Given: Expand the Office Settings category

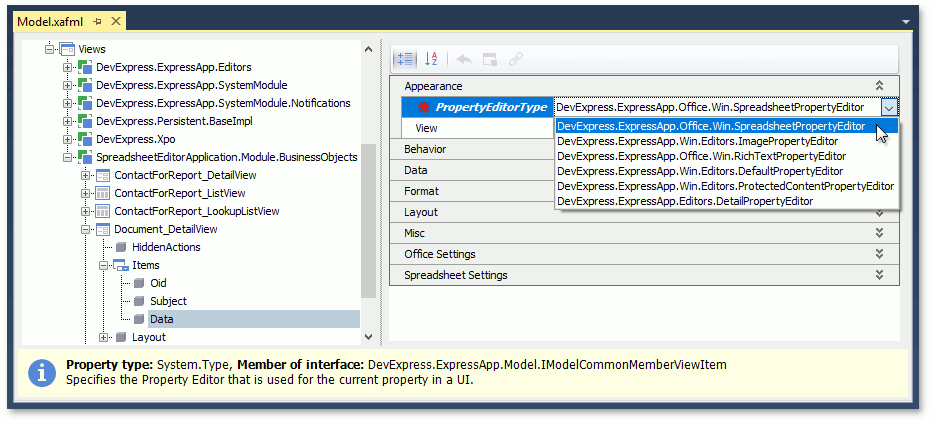Looking at the screenshot, I should click(879, 254).
